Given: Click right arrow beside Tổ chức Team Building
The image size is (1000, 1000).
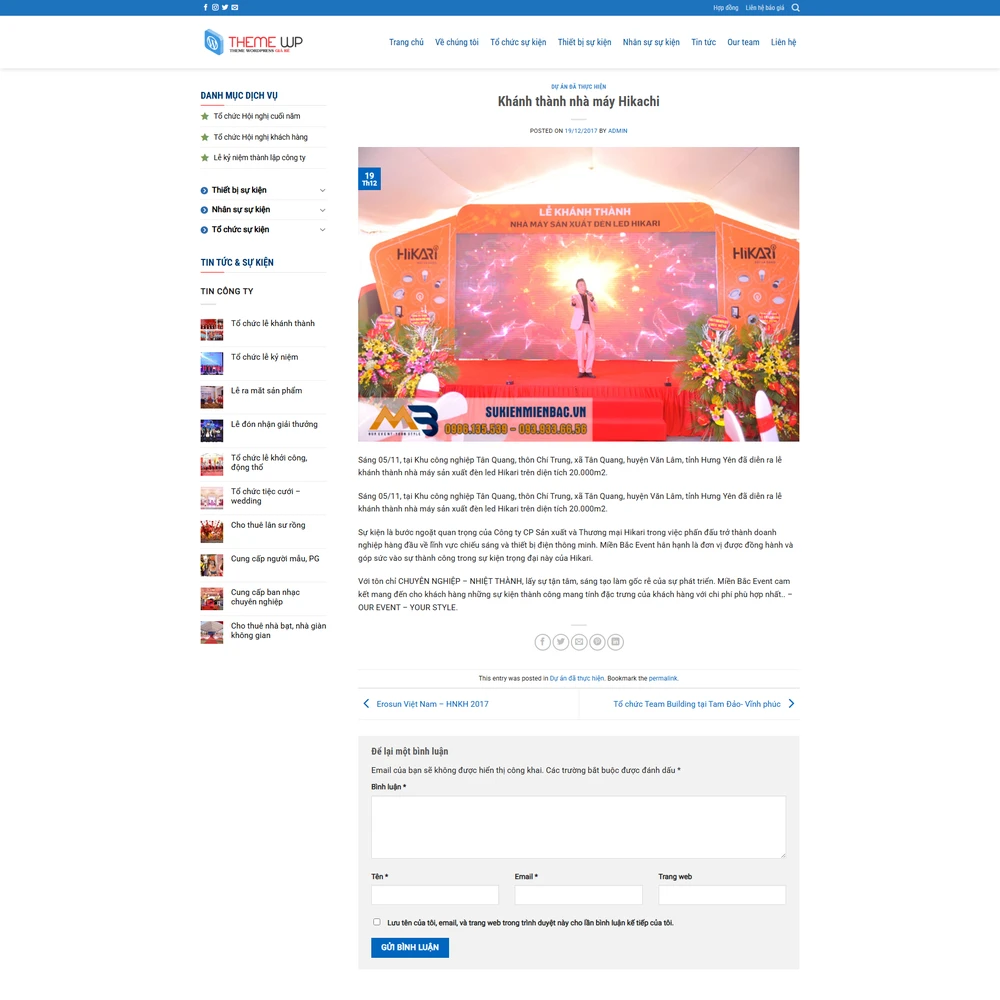Looking at the screenshot, I should [791, 703].
